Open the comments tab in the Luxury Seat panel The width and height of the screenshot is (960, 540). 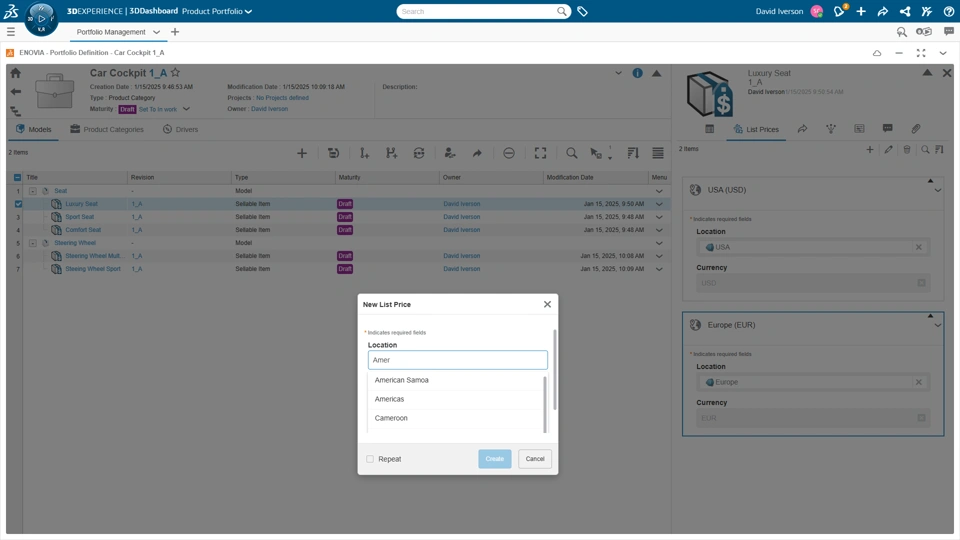click(887, 129)
